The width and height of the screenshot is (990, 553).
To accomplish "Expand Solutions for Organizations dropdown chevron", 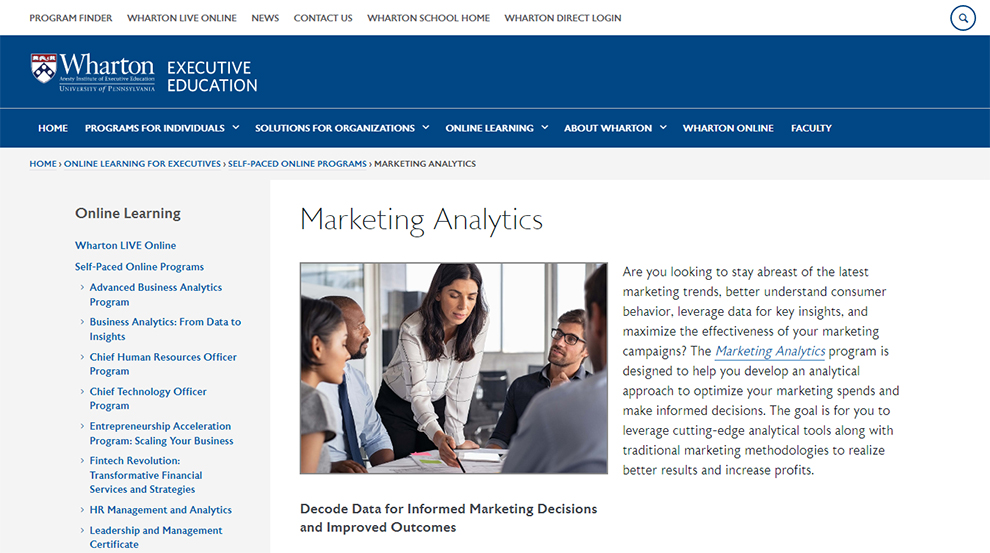I will [x=426, y=128].
